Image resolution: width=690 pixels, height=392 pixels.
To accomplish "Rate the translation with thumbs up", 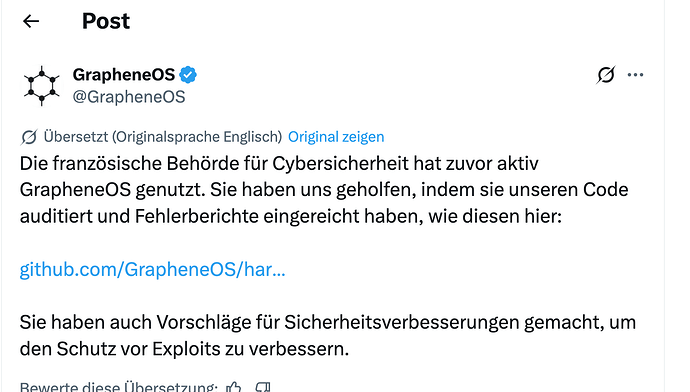I will point(234,387).
